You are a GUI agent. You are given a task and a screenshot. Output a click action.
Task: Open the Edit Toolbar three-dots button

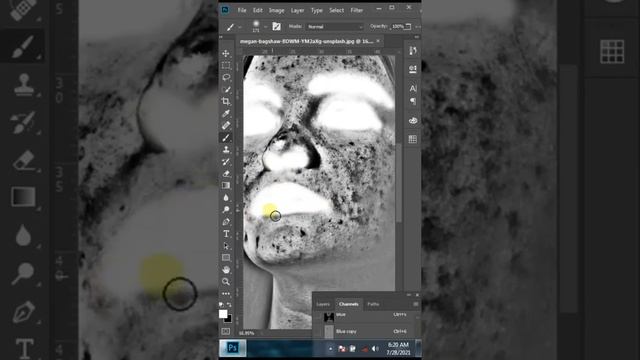(226, 293)
